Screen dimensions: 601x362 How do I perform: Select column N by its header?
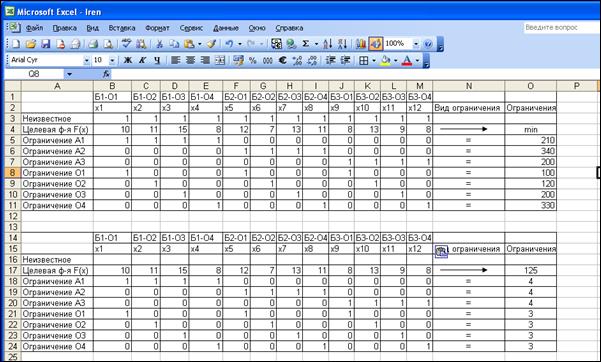469,86
